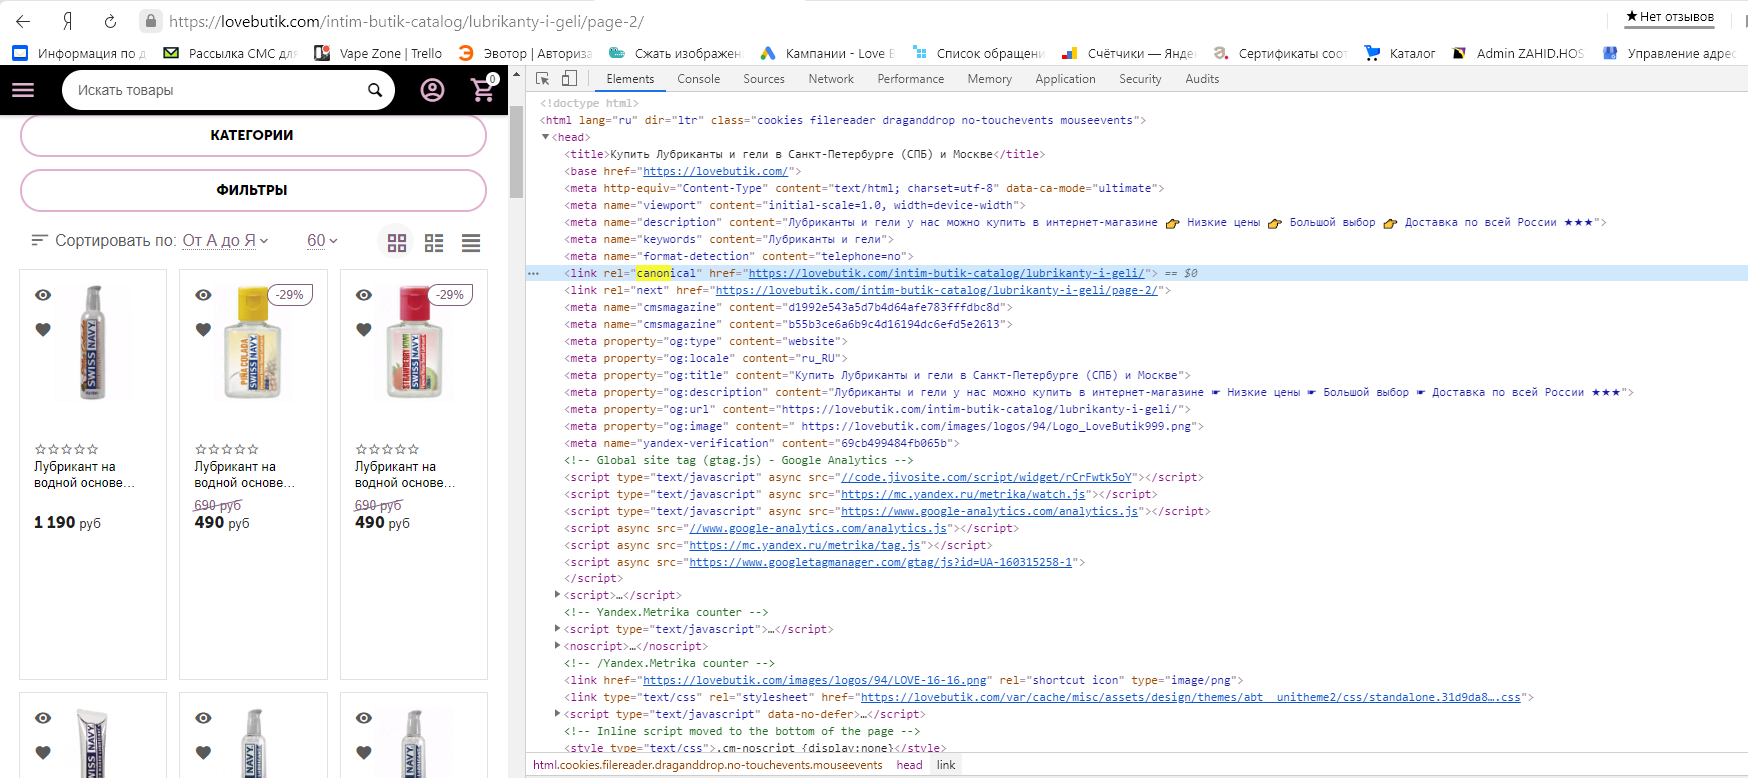The image size is (1748, 778).
Task: Switch to Elements tab in DevTools
Action: coord(630,79)
